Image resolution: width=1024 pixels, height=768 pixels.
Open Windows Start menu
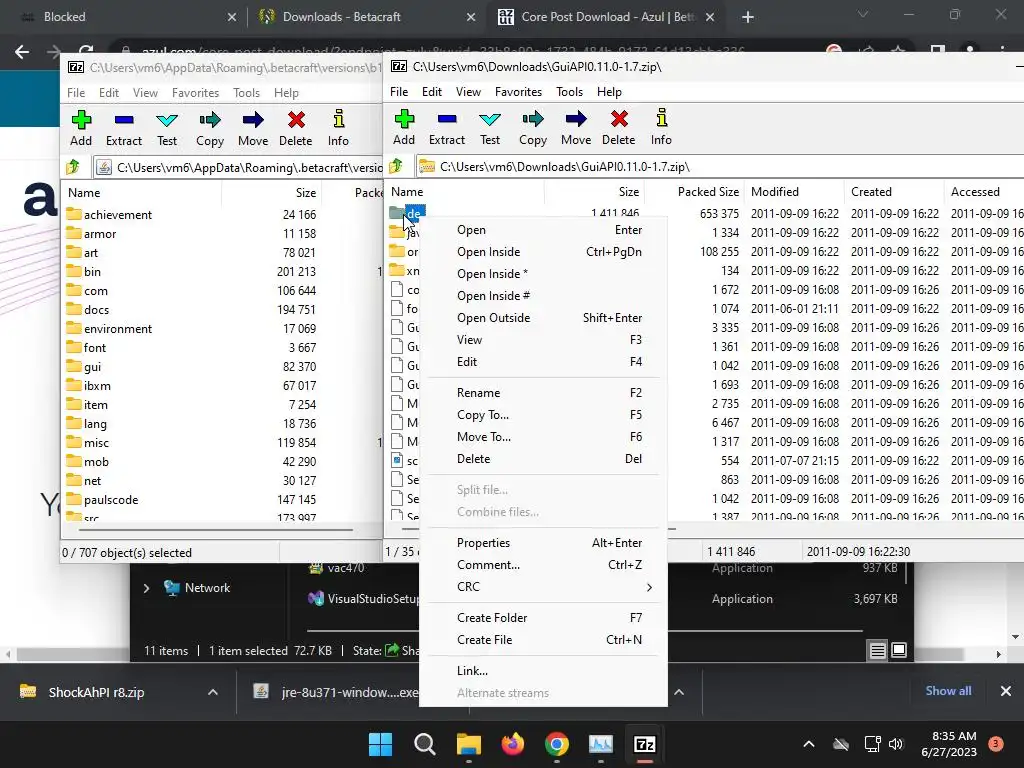tap(380, 744)
